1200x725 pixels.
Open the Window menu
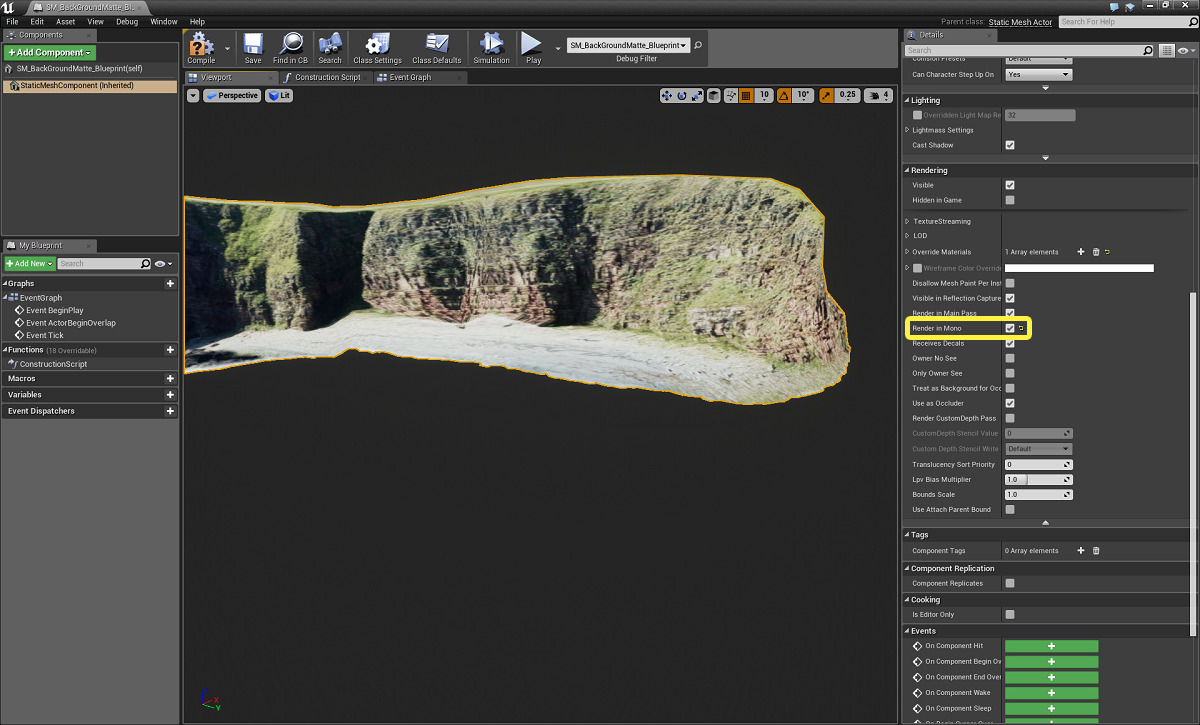click(x=163, y=20)
